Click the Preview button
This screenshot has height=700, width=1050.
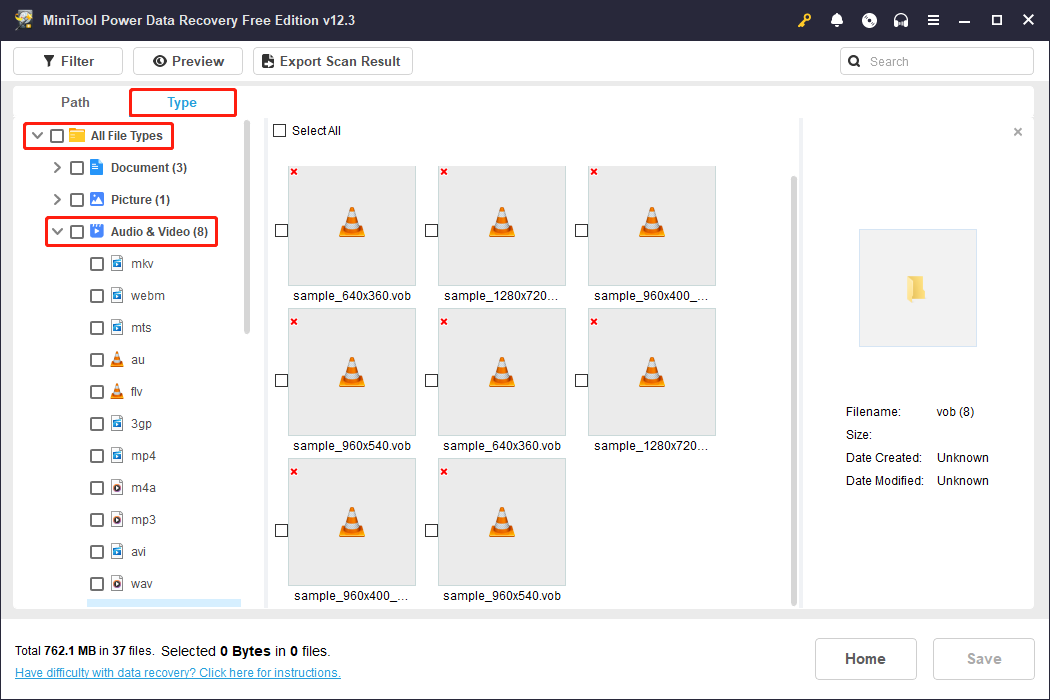[188, 61]
